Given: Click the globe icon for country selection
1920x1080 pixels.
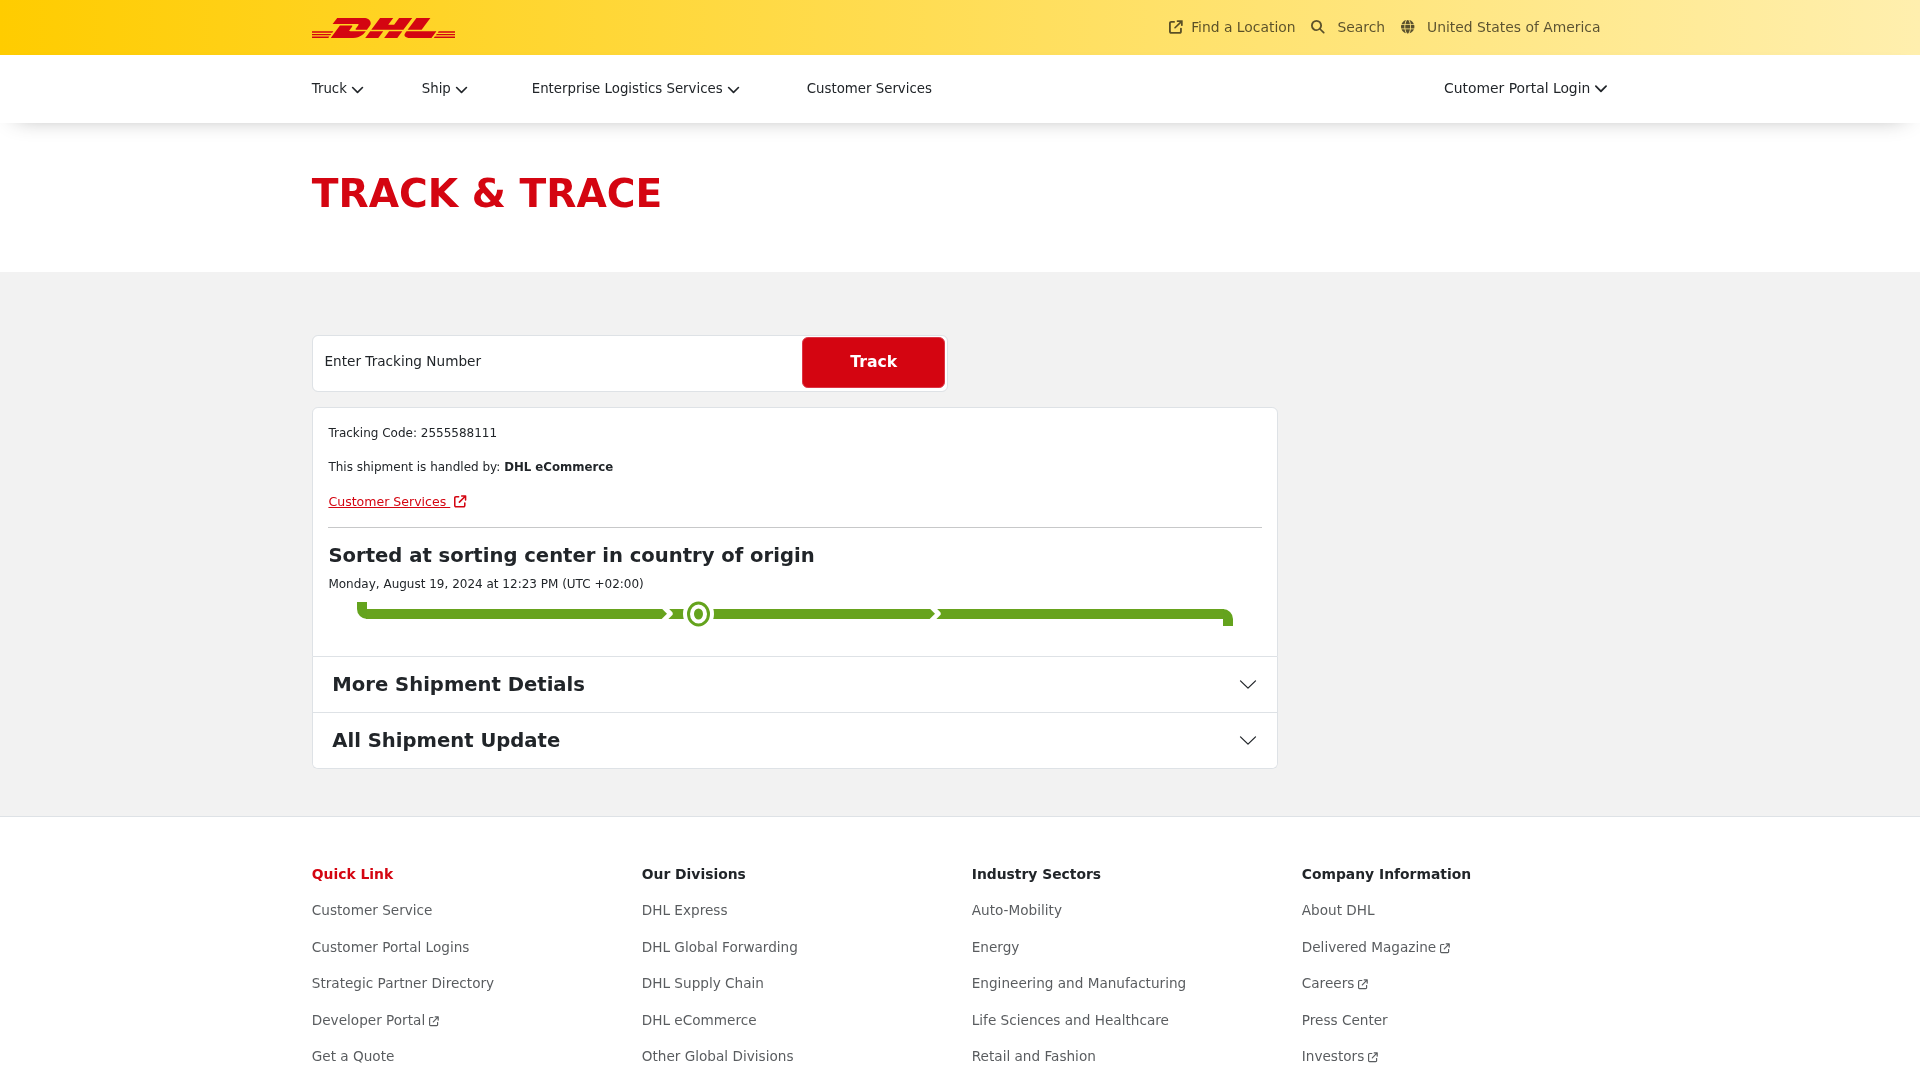Looking at the screenshot, I should pos(1408,27).
